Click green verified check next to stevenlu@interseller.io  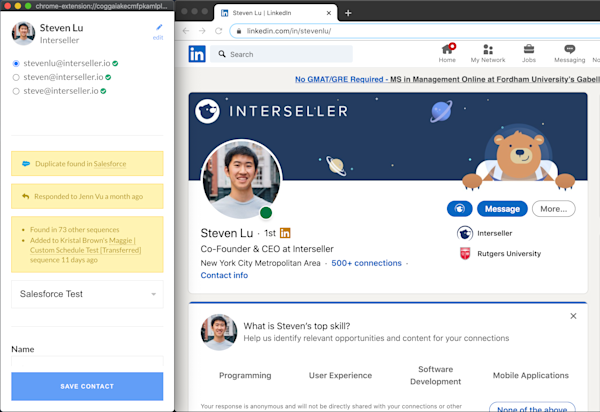coord(115,64)
